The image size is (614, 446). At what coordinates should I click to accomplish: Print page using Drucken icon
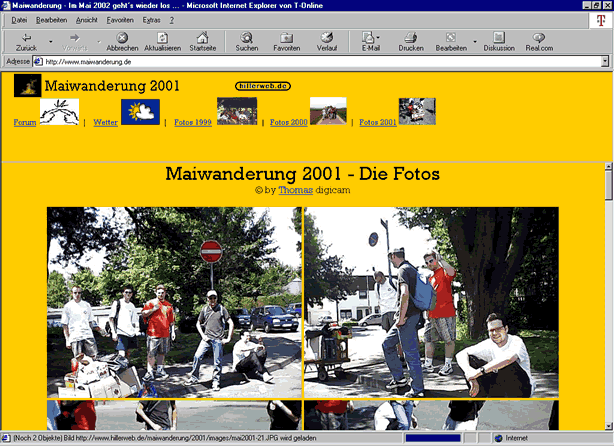pyautogui.click(x=410, y=38)
